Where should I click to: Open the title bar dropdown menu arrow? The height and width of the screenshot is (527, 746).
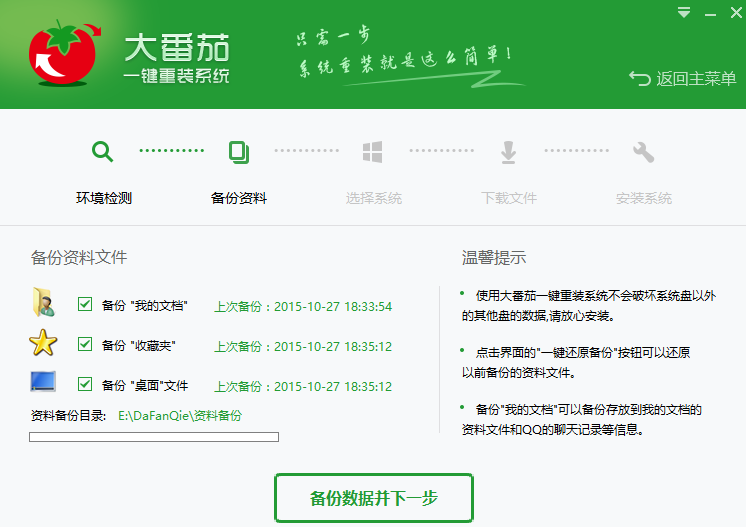[684, 13]
